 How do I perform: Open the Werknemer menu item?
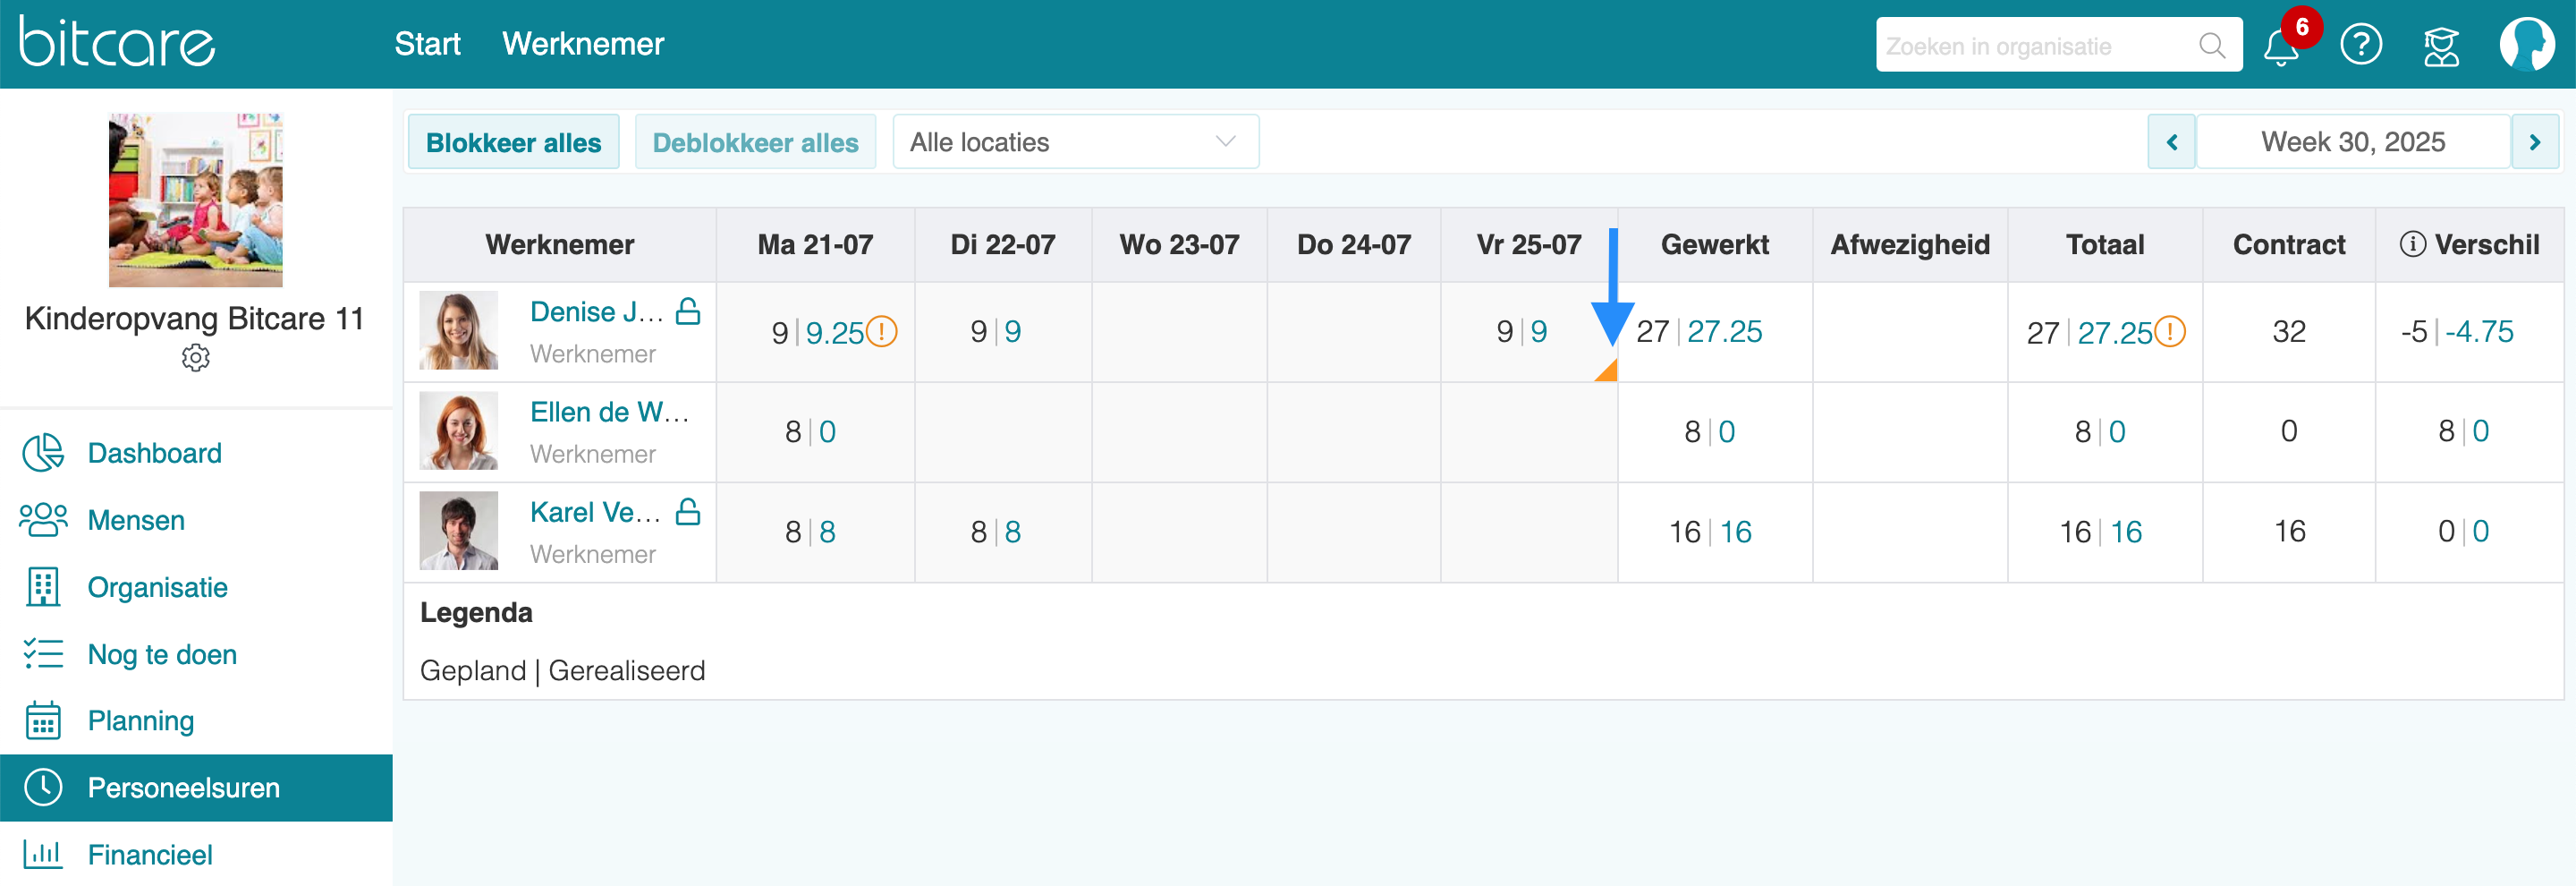pyautogui.click(x=583, y=44)
